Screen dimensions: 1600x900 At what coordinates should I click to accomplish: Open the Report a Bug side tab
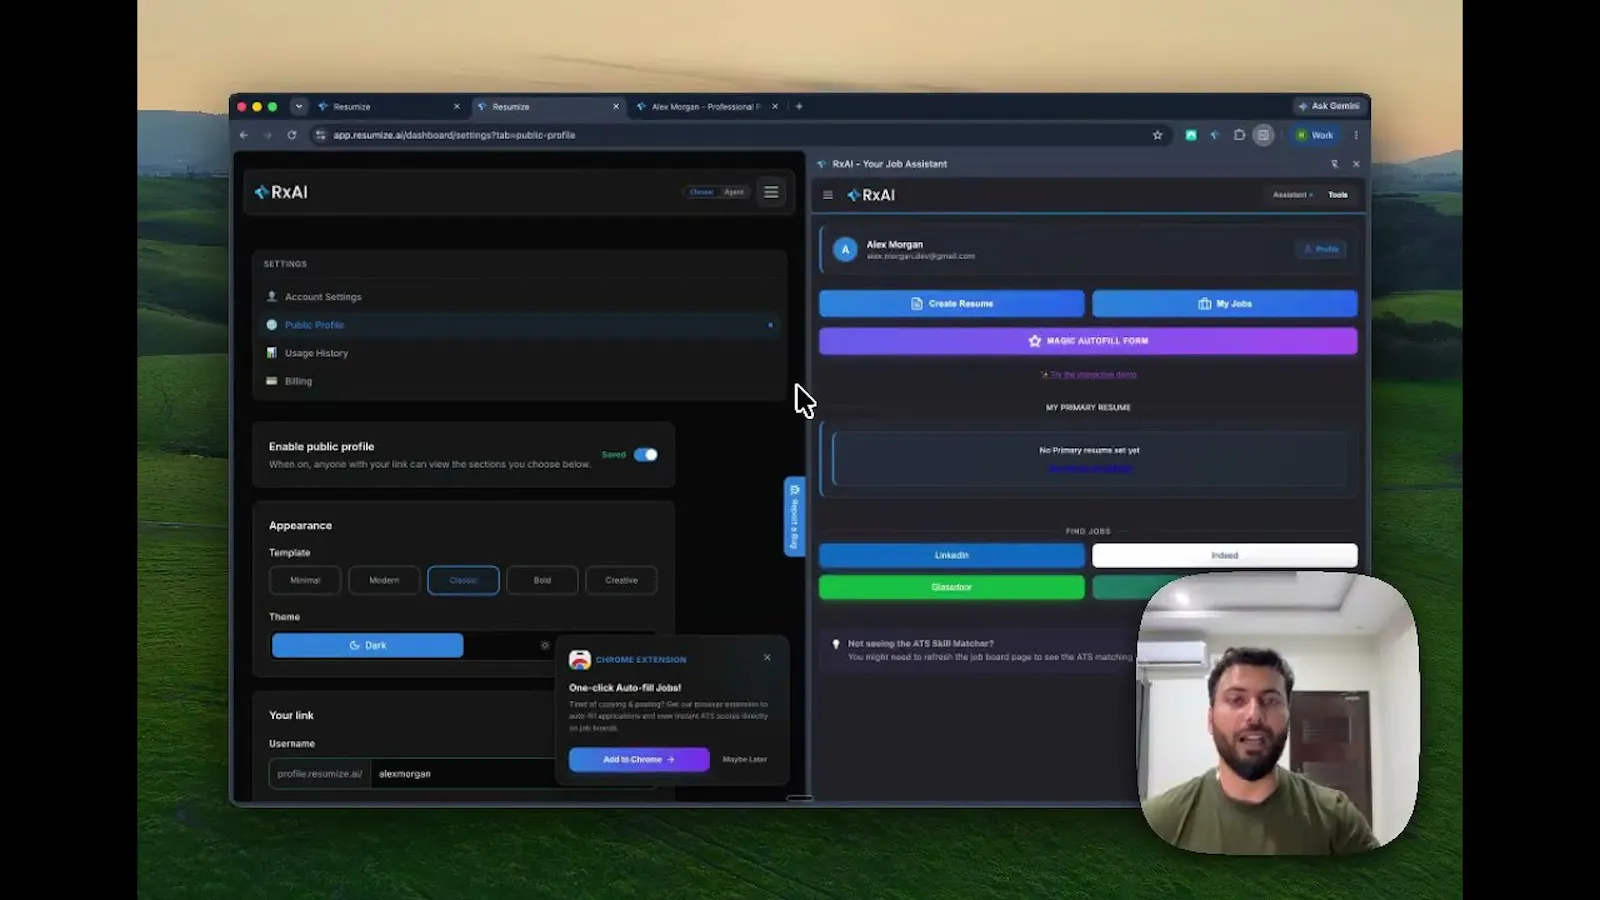tap(794, 516)
